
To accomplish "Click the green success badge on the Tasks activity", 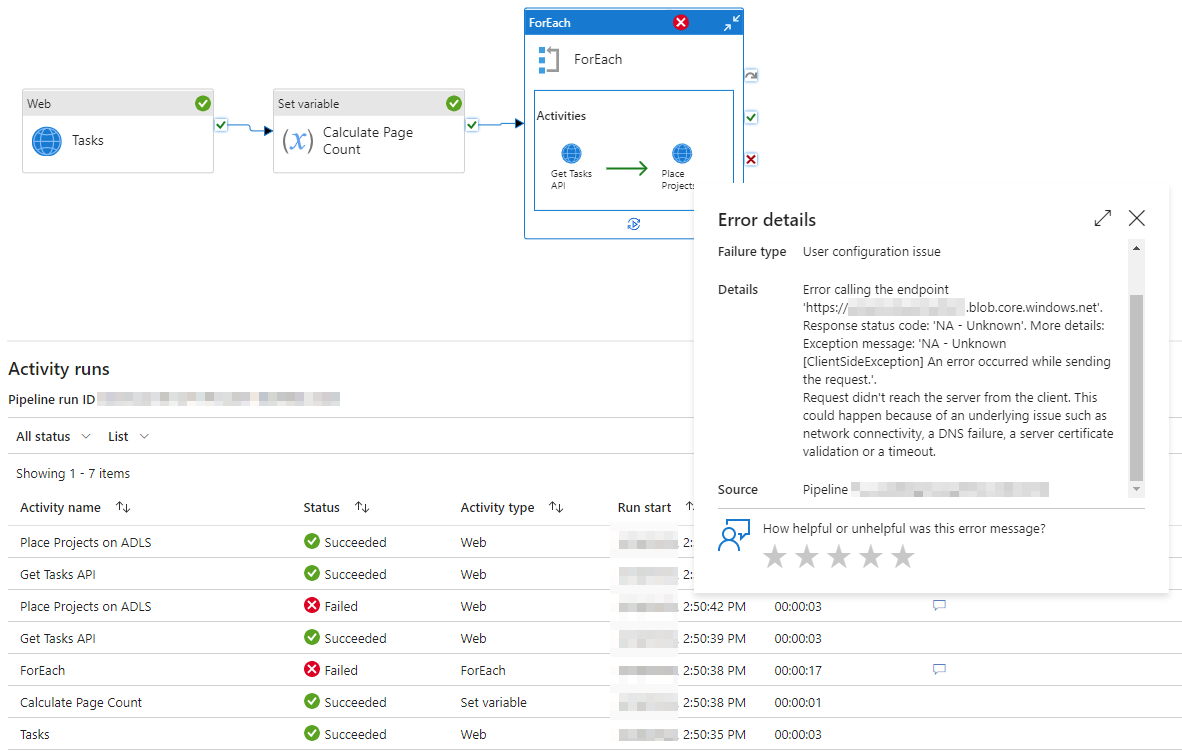I will point(203,103).
